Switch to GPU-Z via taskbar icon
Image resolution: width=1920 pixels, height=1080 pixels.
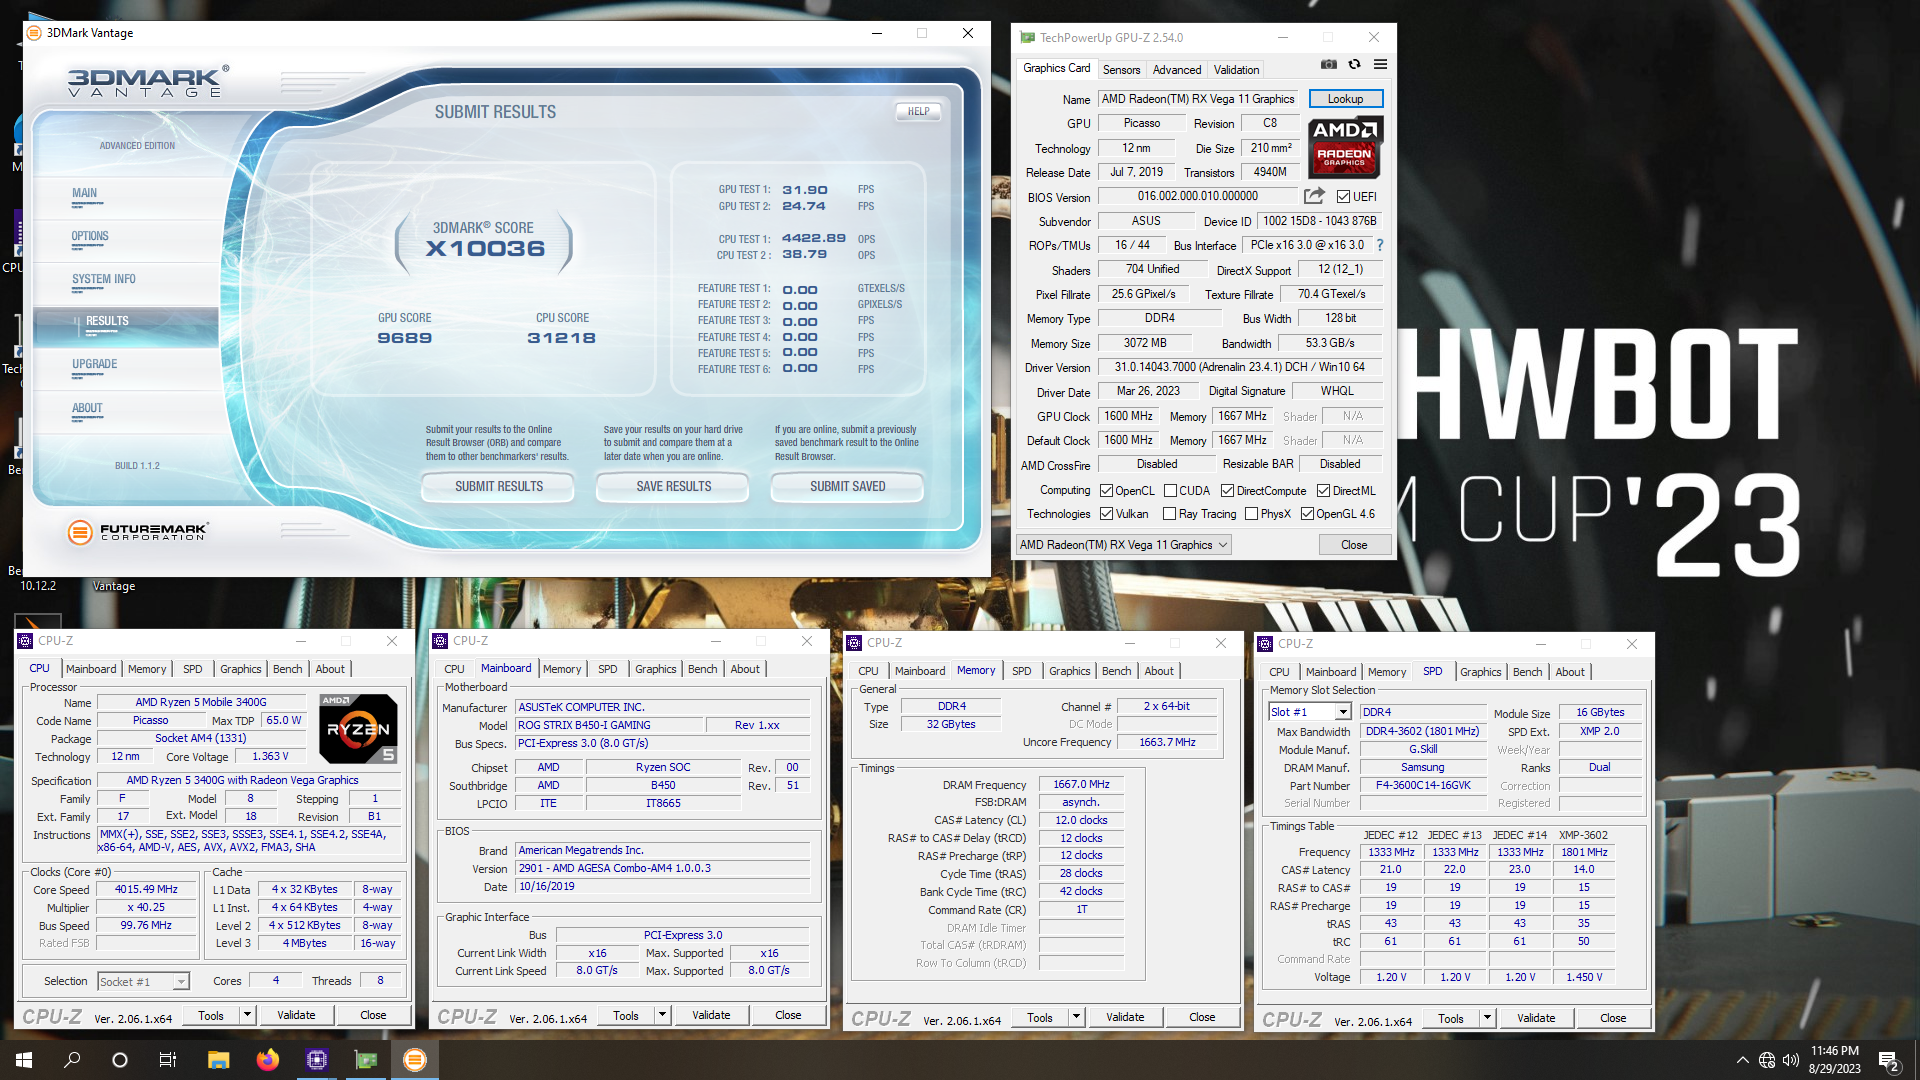[x=366, y=1060]
